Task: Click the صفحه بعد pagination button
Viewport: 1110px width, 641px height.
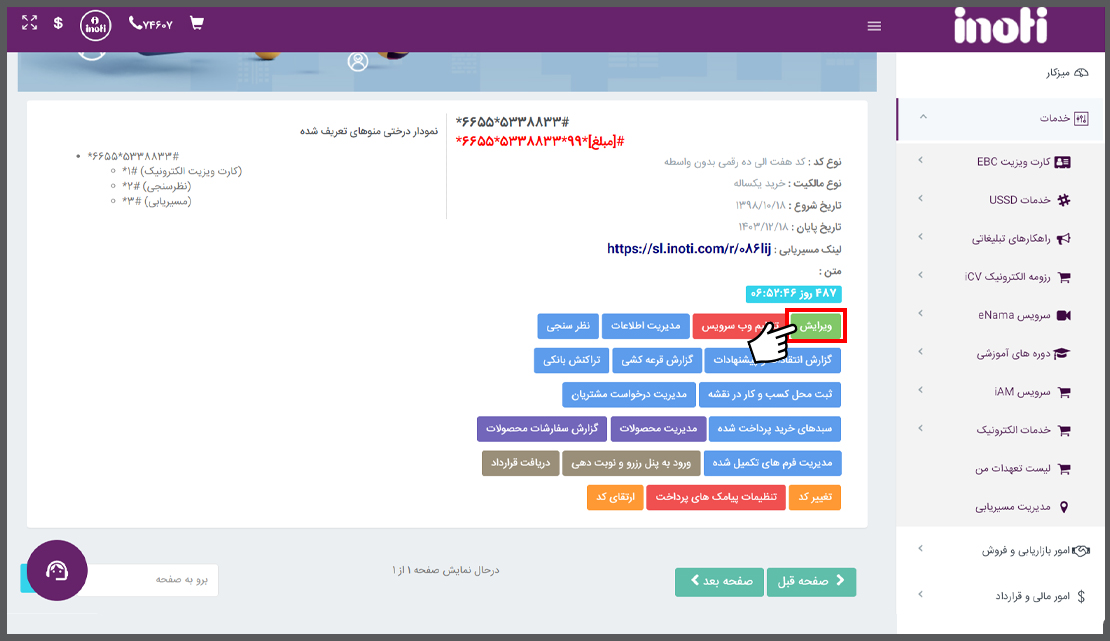Action: (718, 582)
